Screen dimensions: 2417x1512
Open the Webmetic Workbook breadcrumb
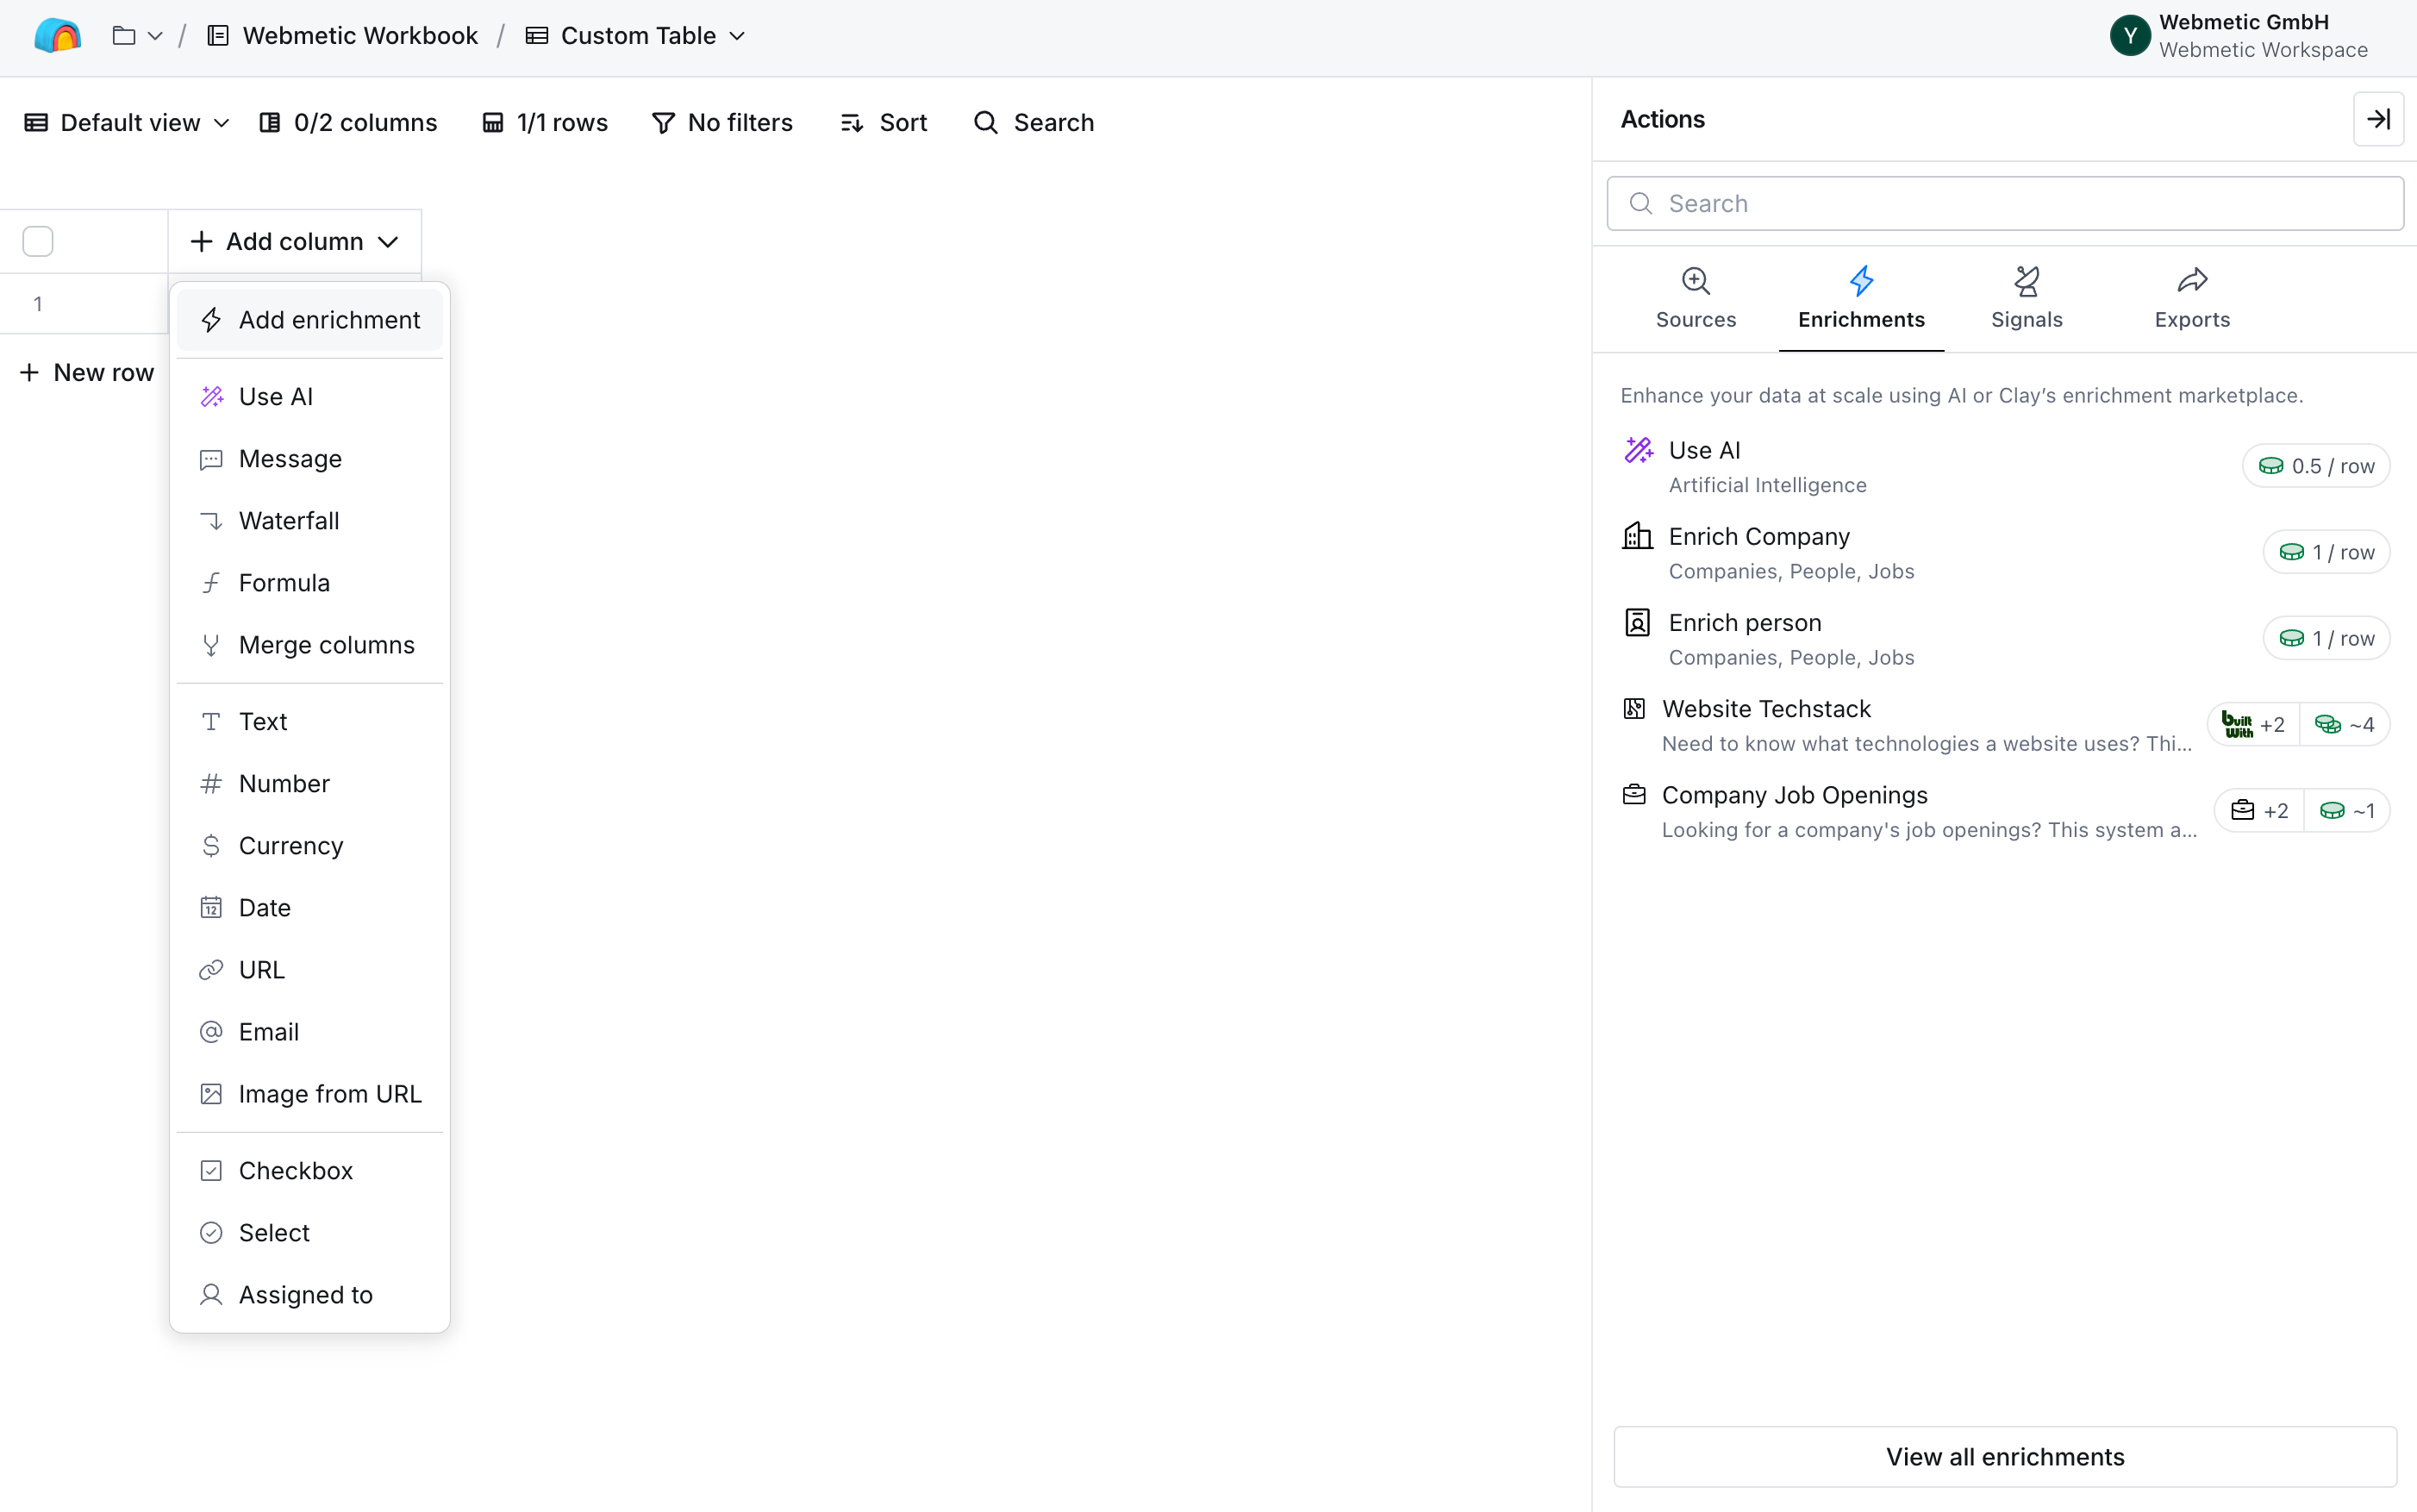coord(342,36)
